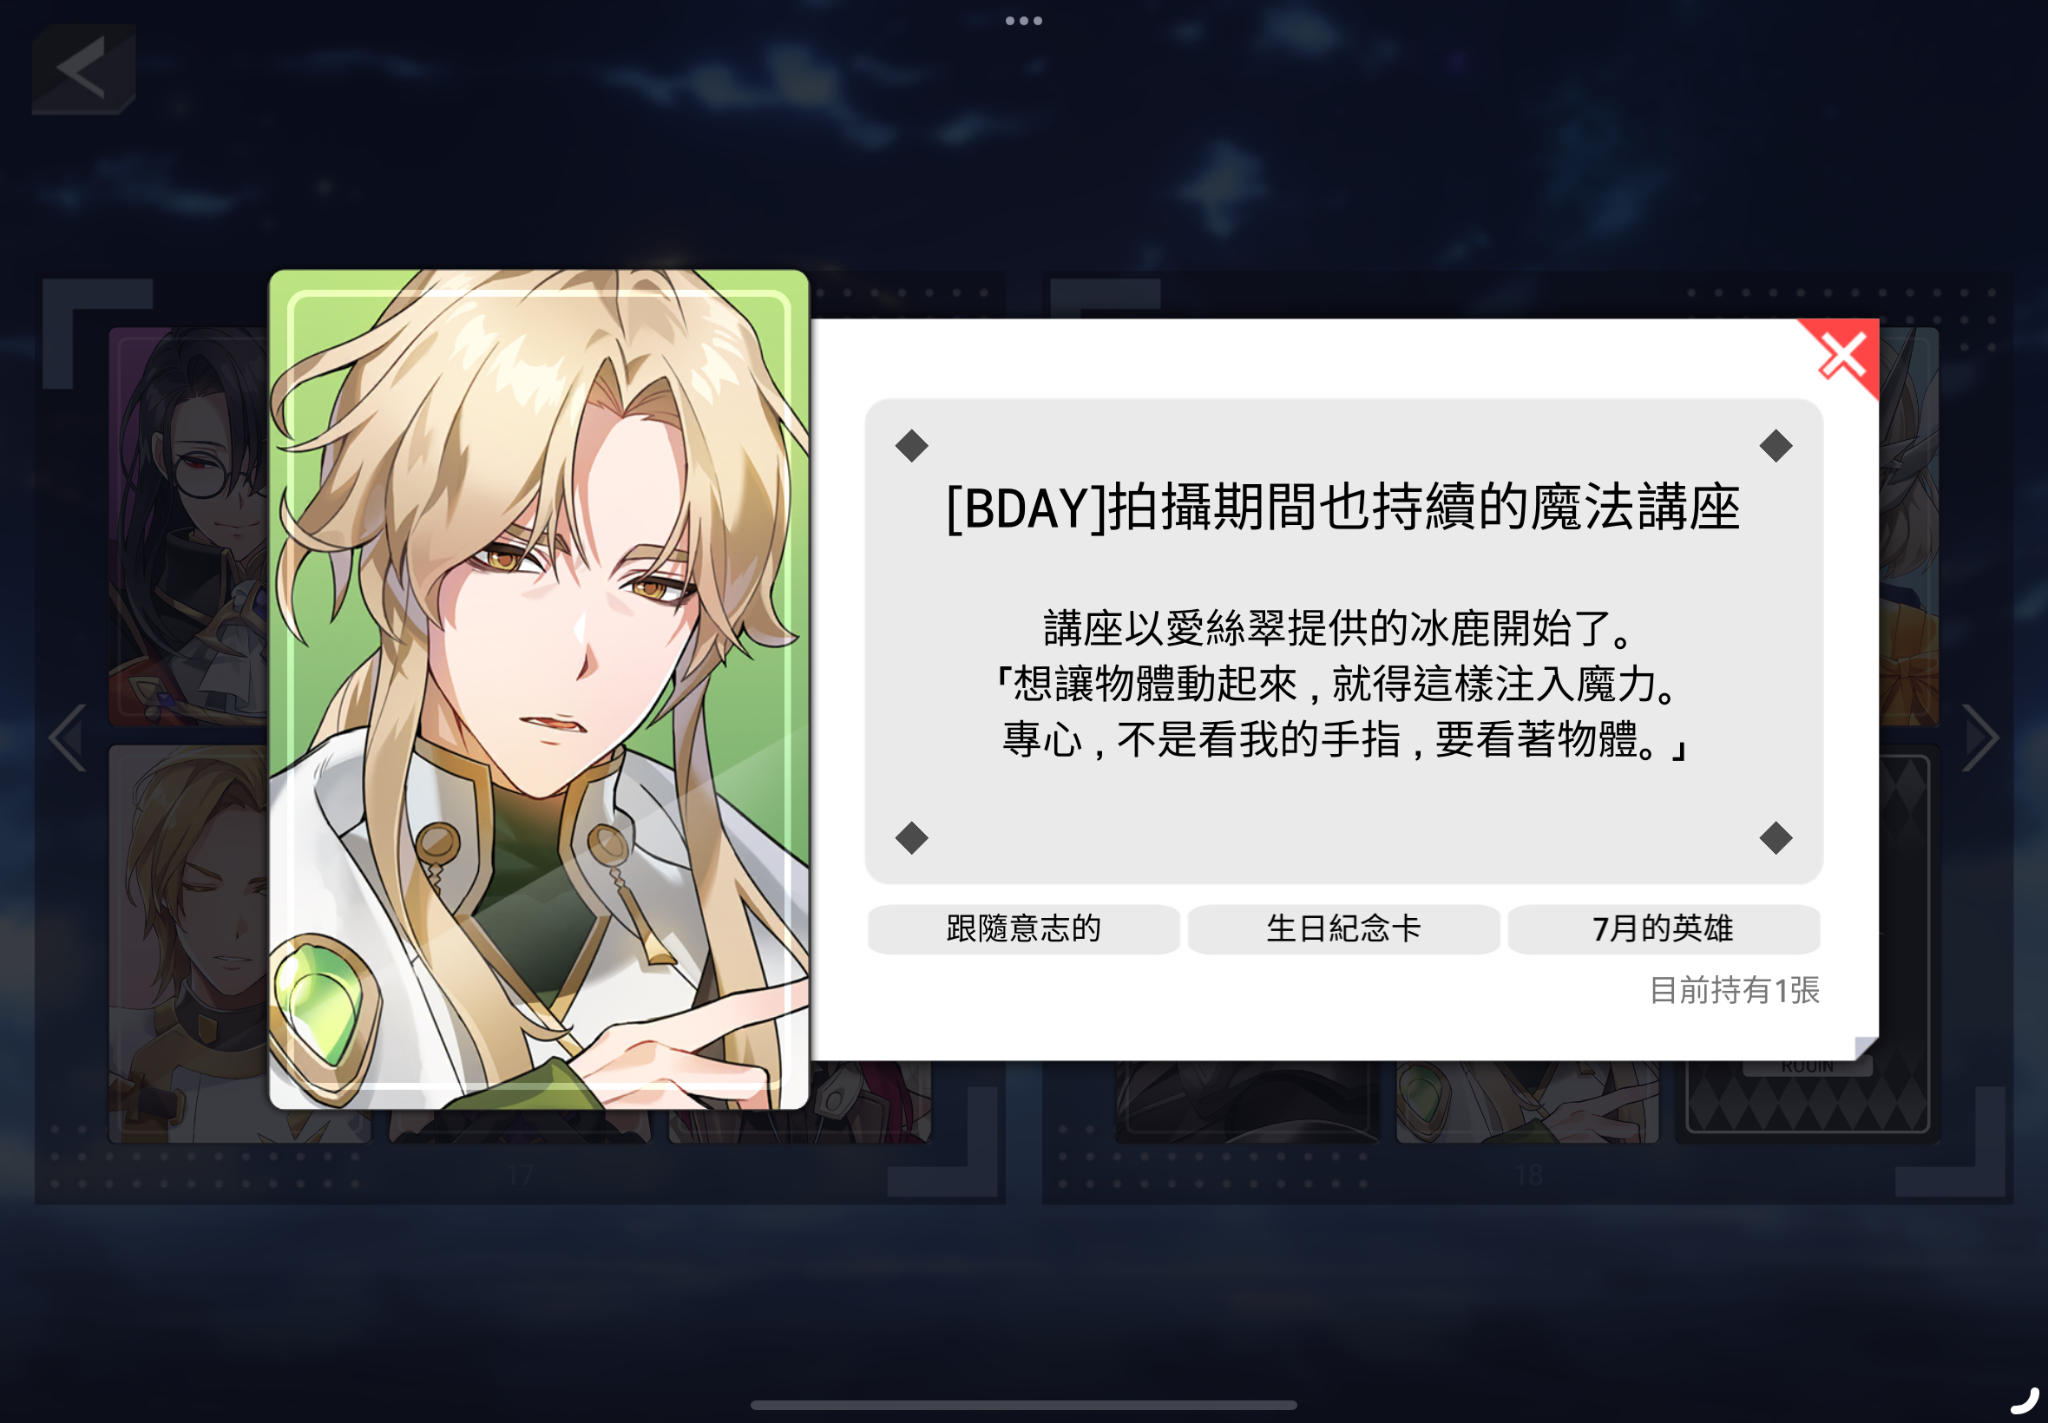Tap the top-left diamond ornament of description box

click(912, 446)
